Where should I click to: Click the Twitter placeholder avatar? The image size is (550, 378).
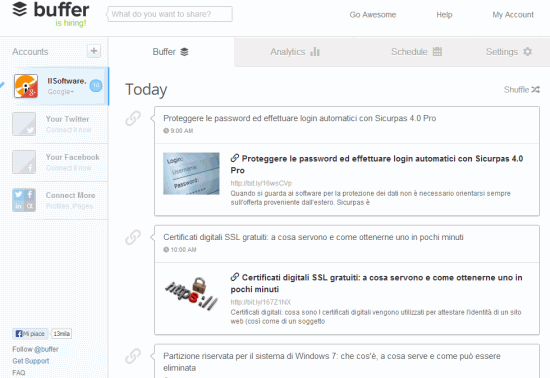(x=24, y=124)
